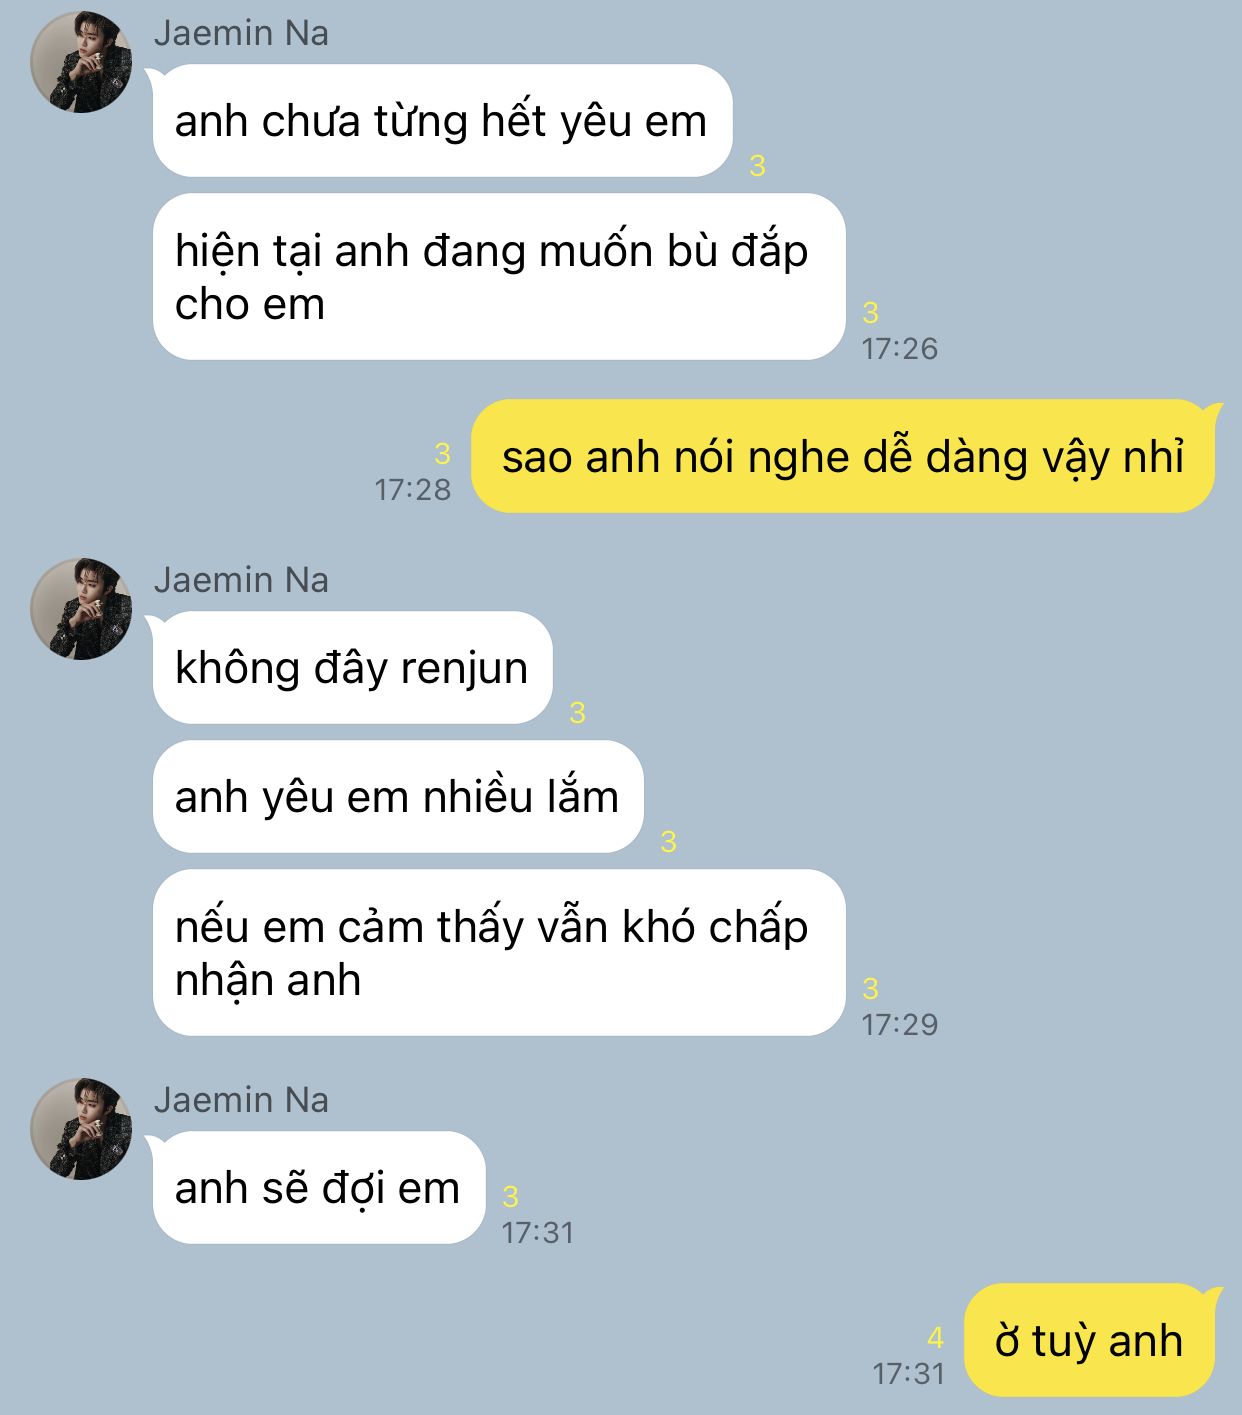Viewport: 1242px width, 1415px height.
Task: Tap the avatar beside 'không đây renjun'
Action: 81,609
